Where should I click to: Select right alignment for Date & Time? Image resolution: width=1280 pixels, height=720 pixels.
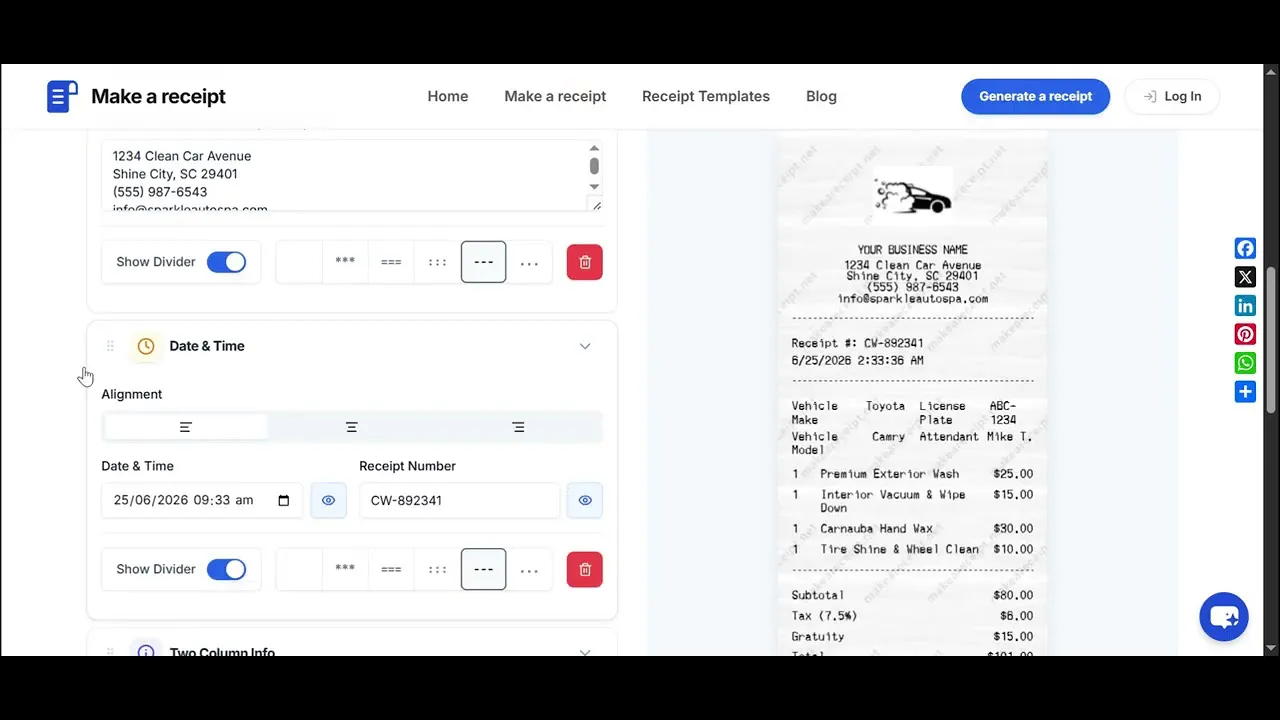(x=517, y=427)
